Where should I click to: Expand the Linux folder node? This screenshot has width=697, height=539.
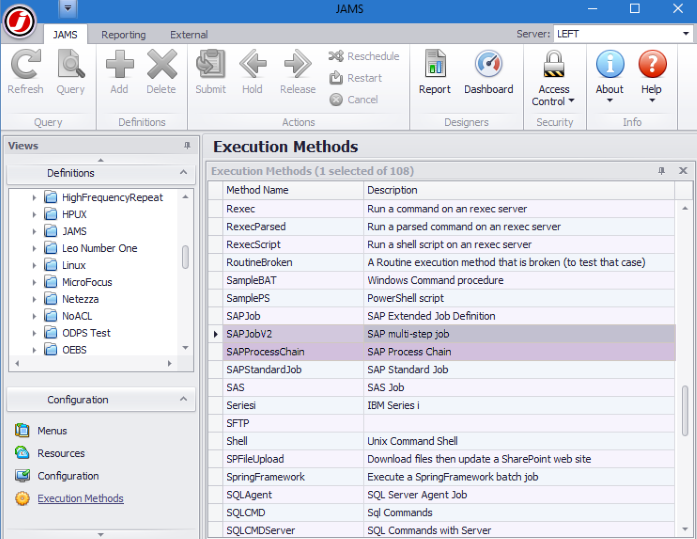click(34, 265)
